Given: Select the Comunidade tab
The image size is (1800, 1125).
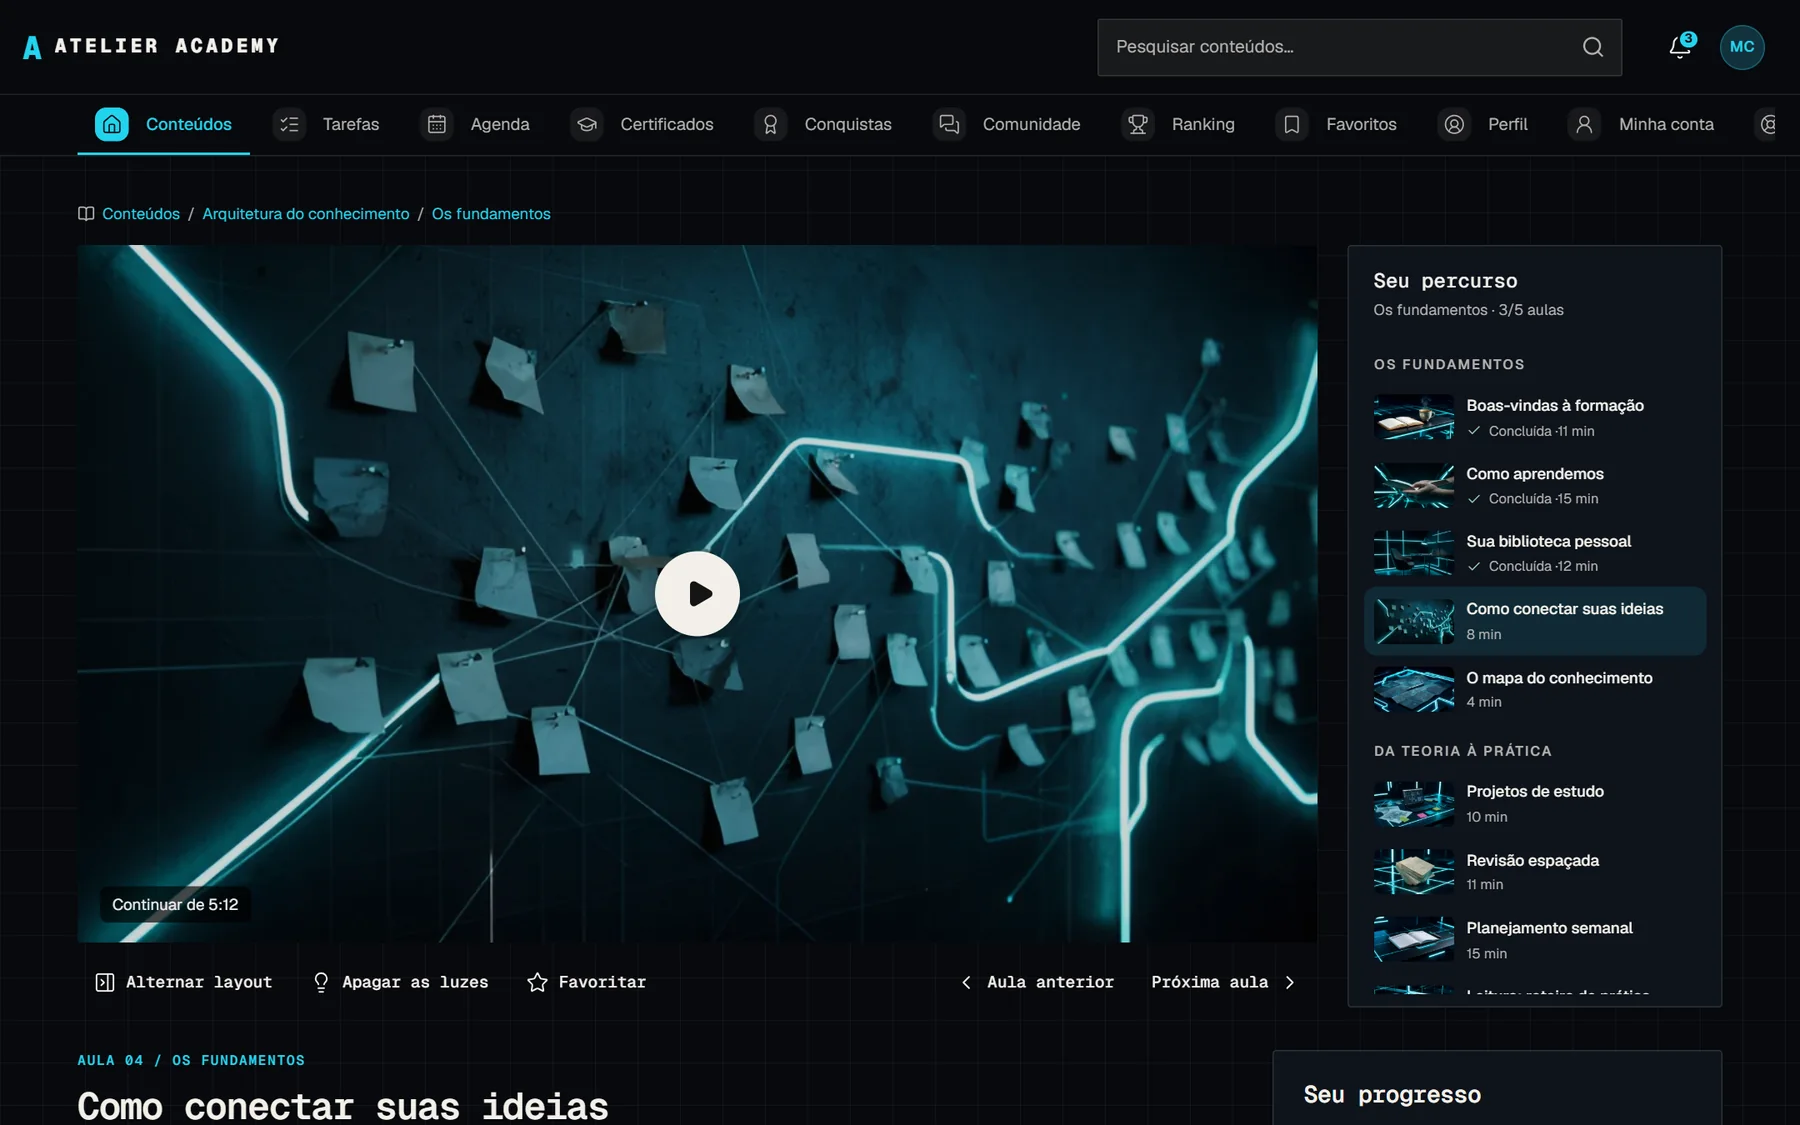Looking at the screenshot, I should coord(1007,124).
